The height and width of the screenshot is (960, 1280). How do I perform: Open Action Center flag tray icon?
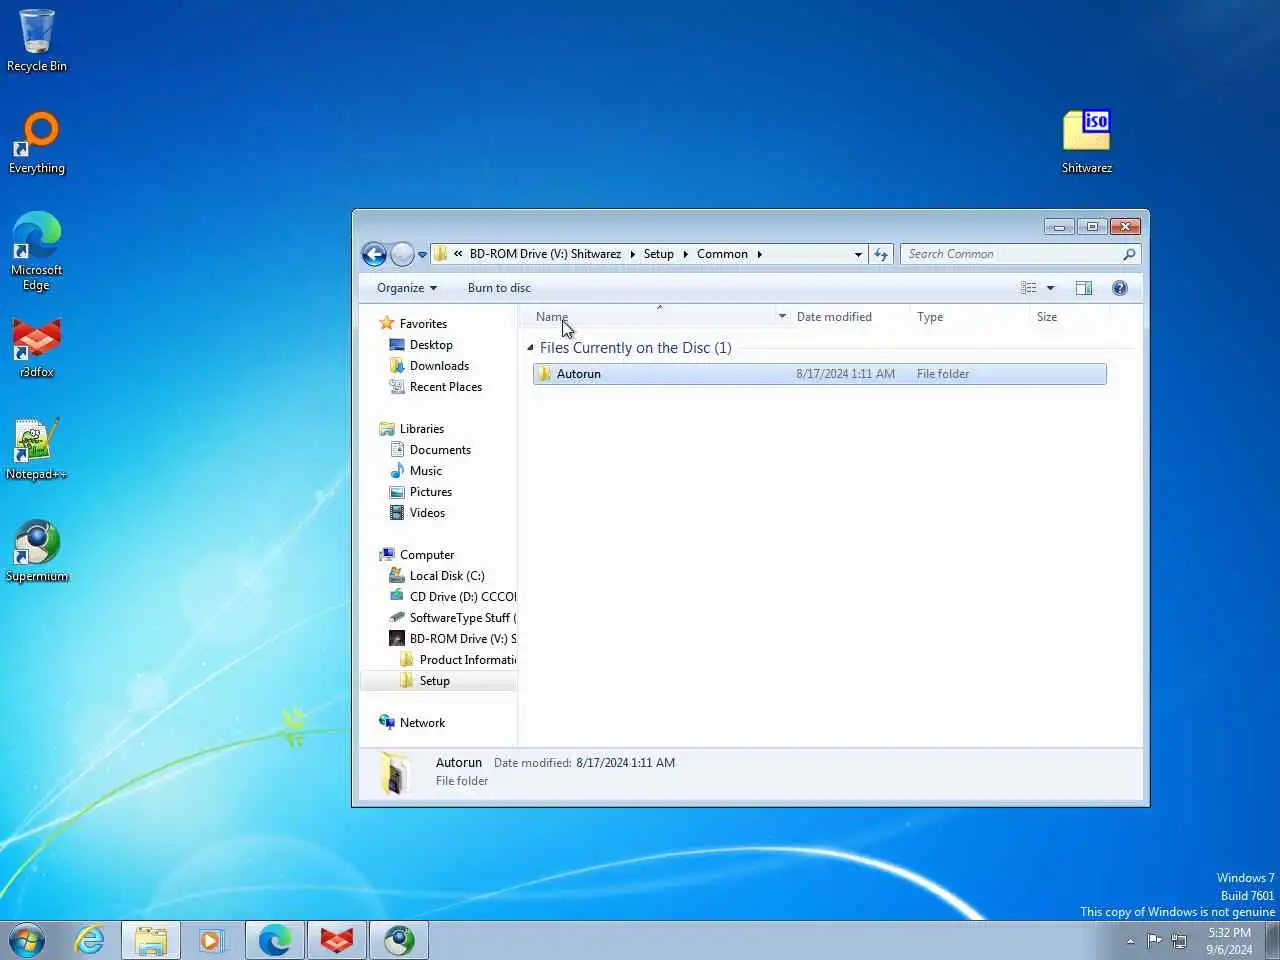[x=1154, y=940]
